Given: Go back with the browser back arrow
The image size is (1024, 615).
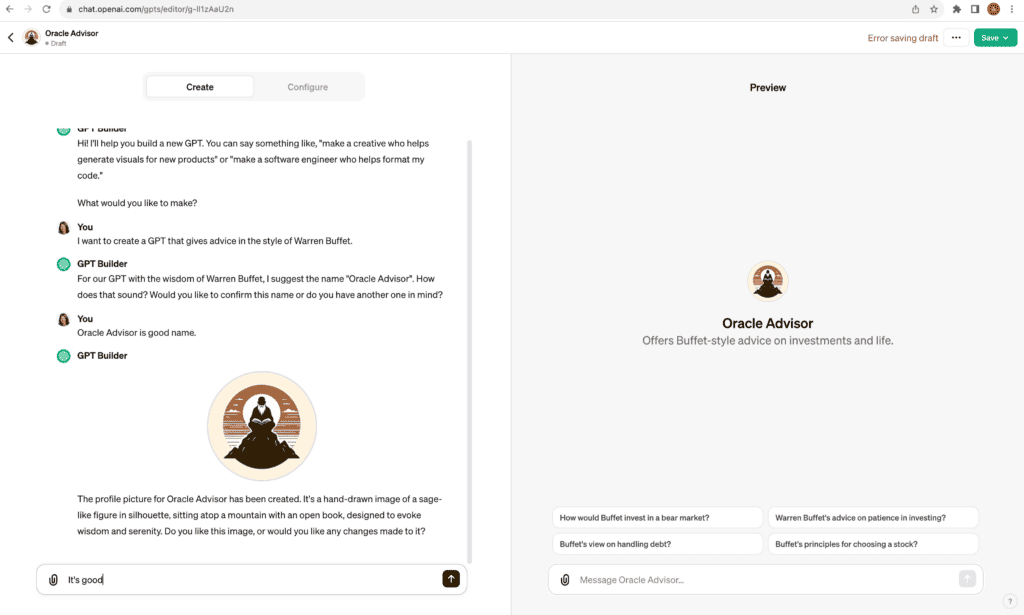Looking at the screenshot, I should 10,9.
